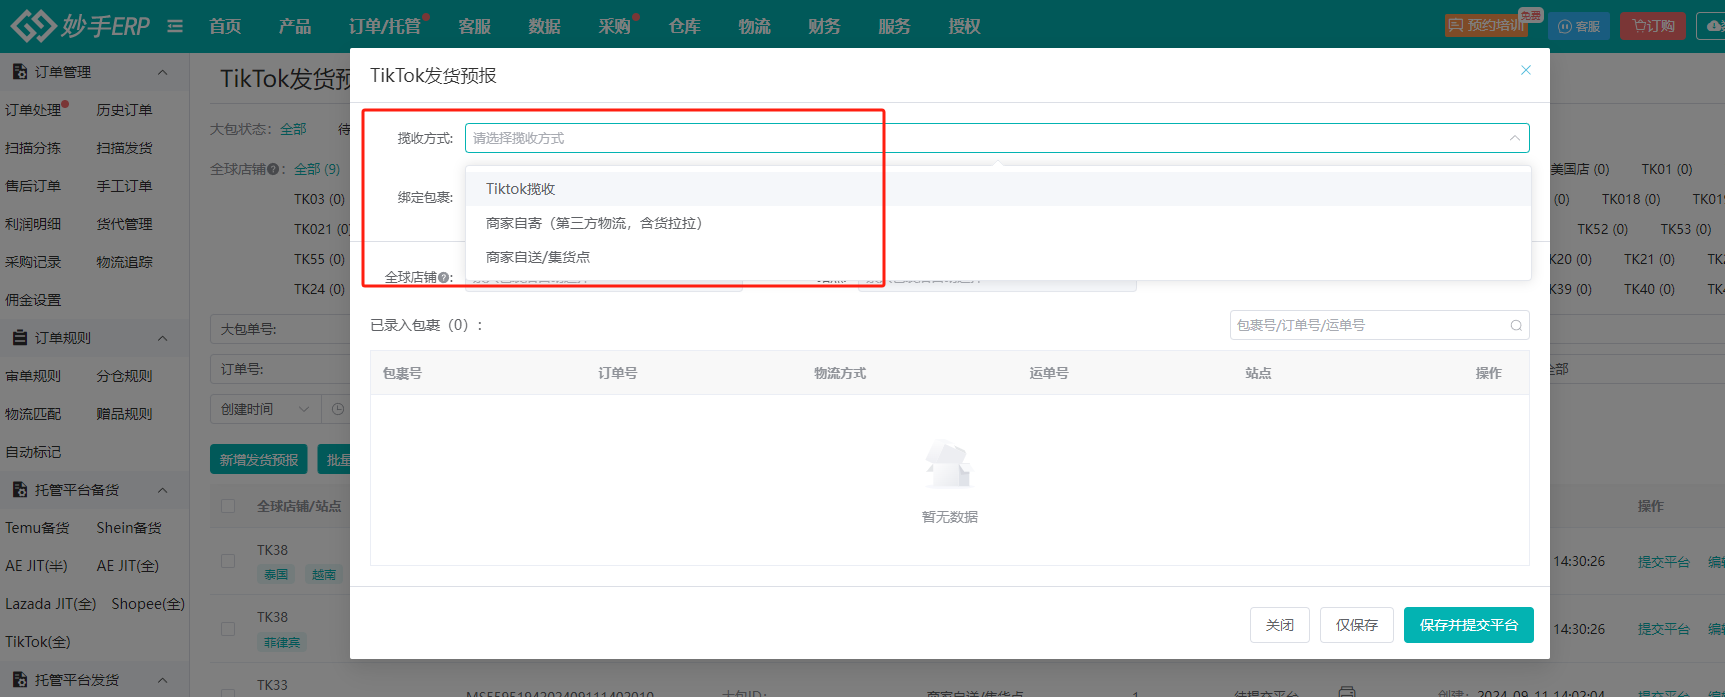Viewport: 1725px width, 697px height.
Task: Click the 新增发货预报 button
Action: pos(259,460)
